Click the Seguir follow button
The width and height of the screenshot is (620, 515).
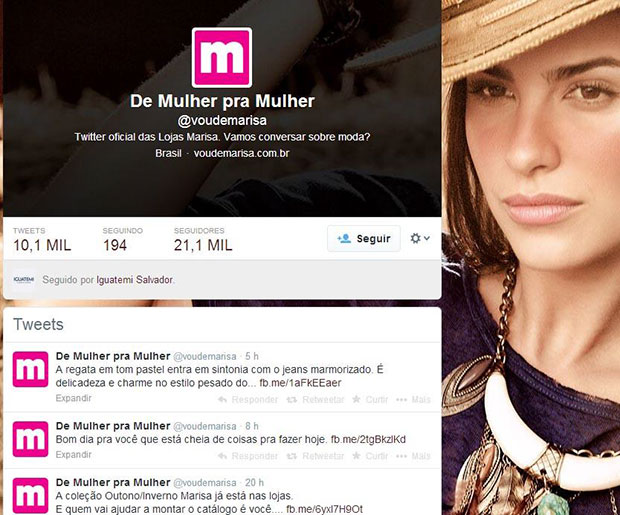[x=363, y=239]
